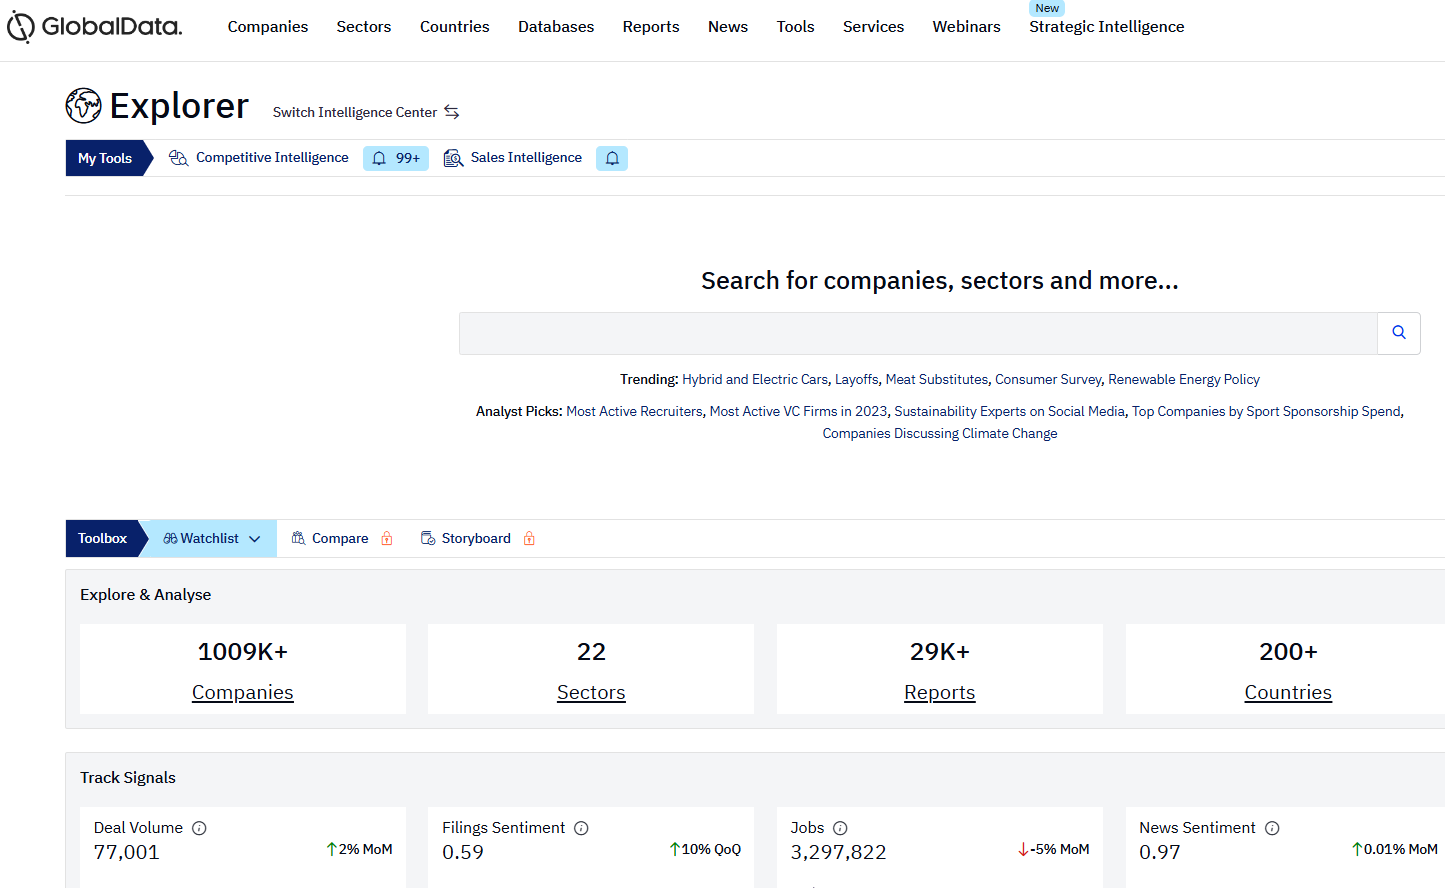
Task: Open Sales Intelligence notifications bell
Action: (x=612, y=158)
